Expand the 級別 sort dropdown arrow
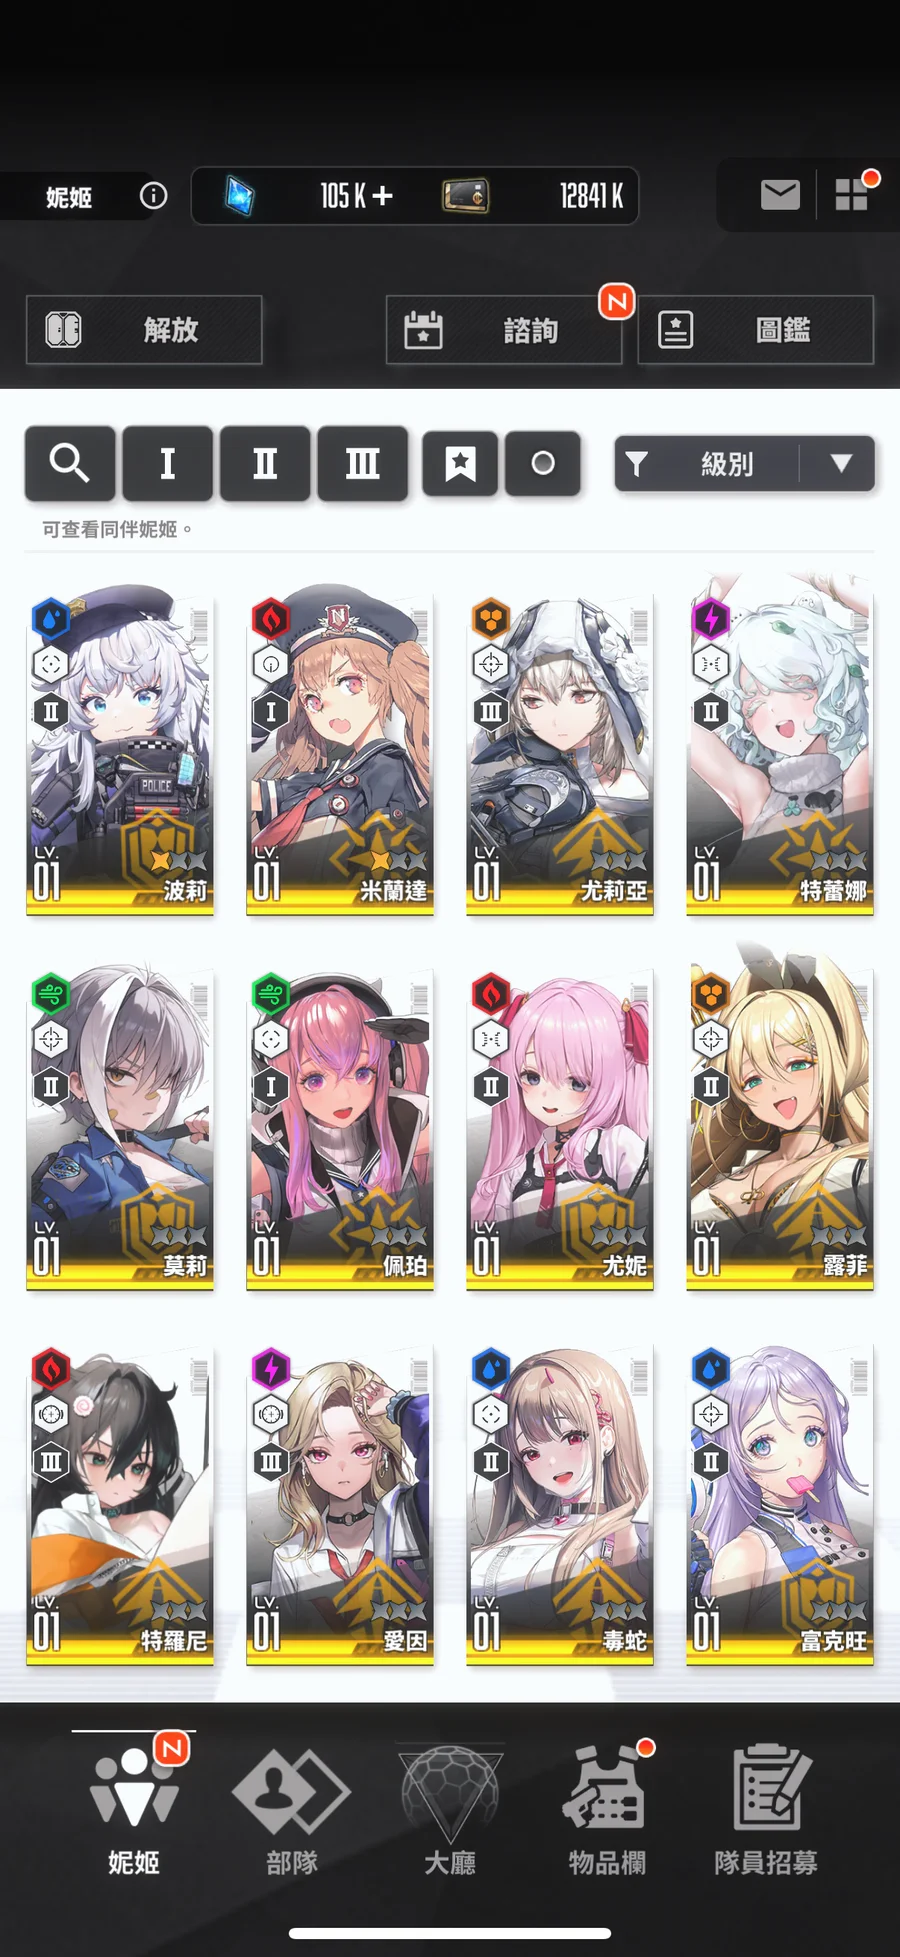 841,463
